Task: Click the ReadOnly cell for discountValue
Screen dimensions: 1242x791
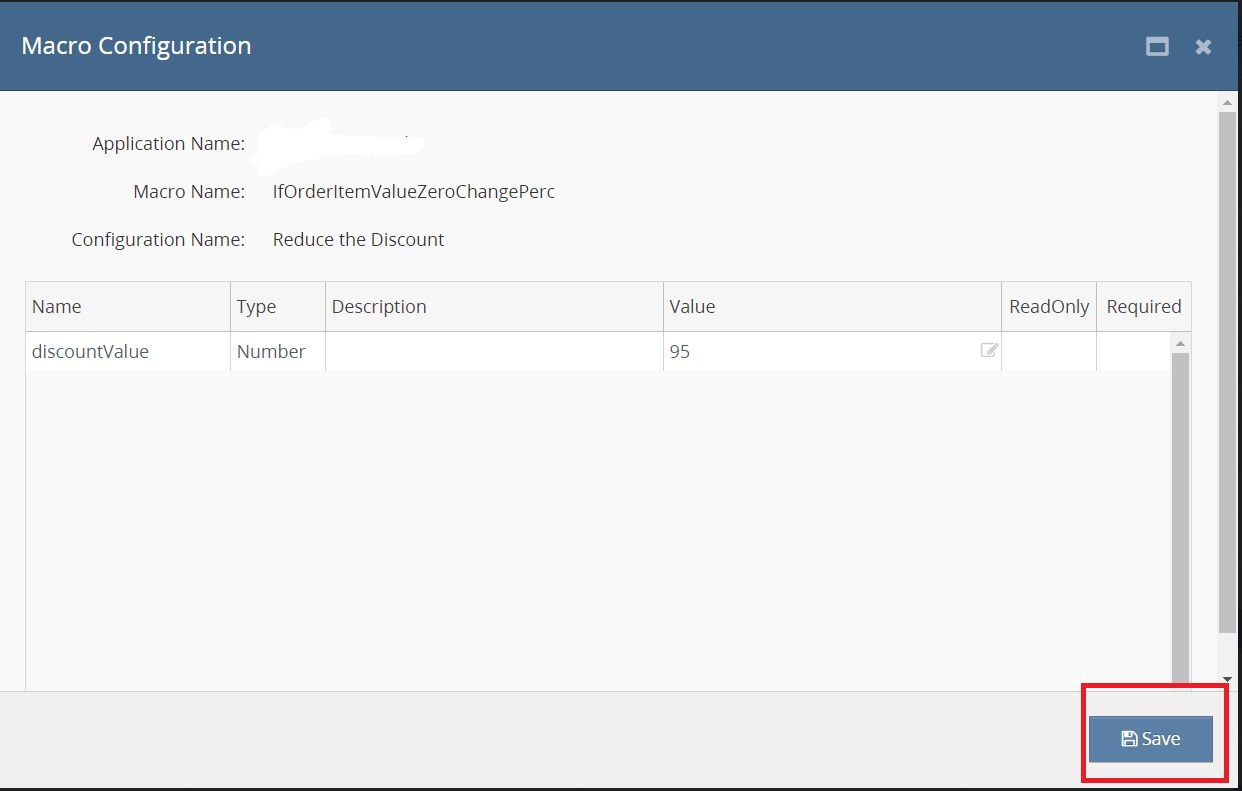Action: pyautogui.click(x=1049, y=352)
